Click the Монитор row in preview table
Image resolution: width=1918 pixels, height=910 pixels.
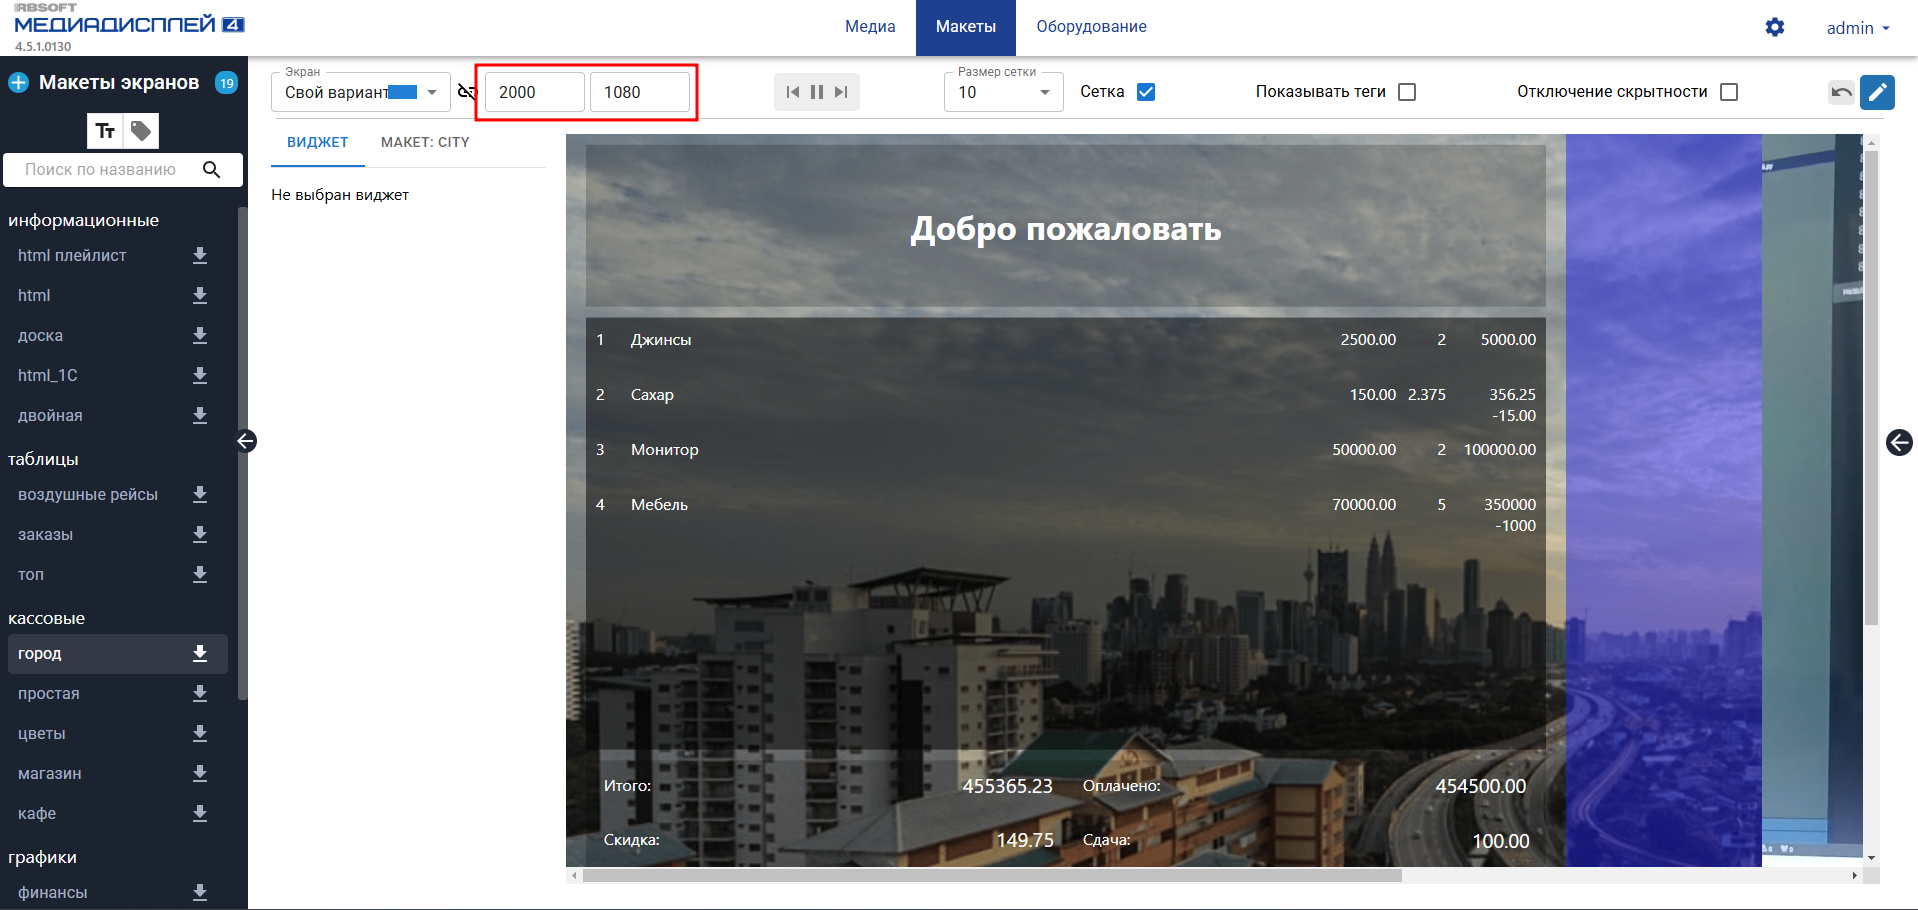point(1066,450)
